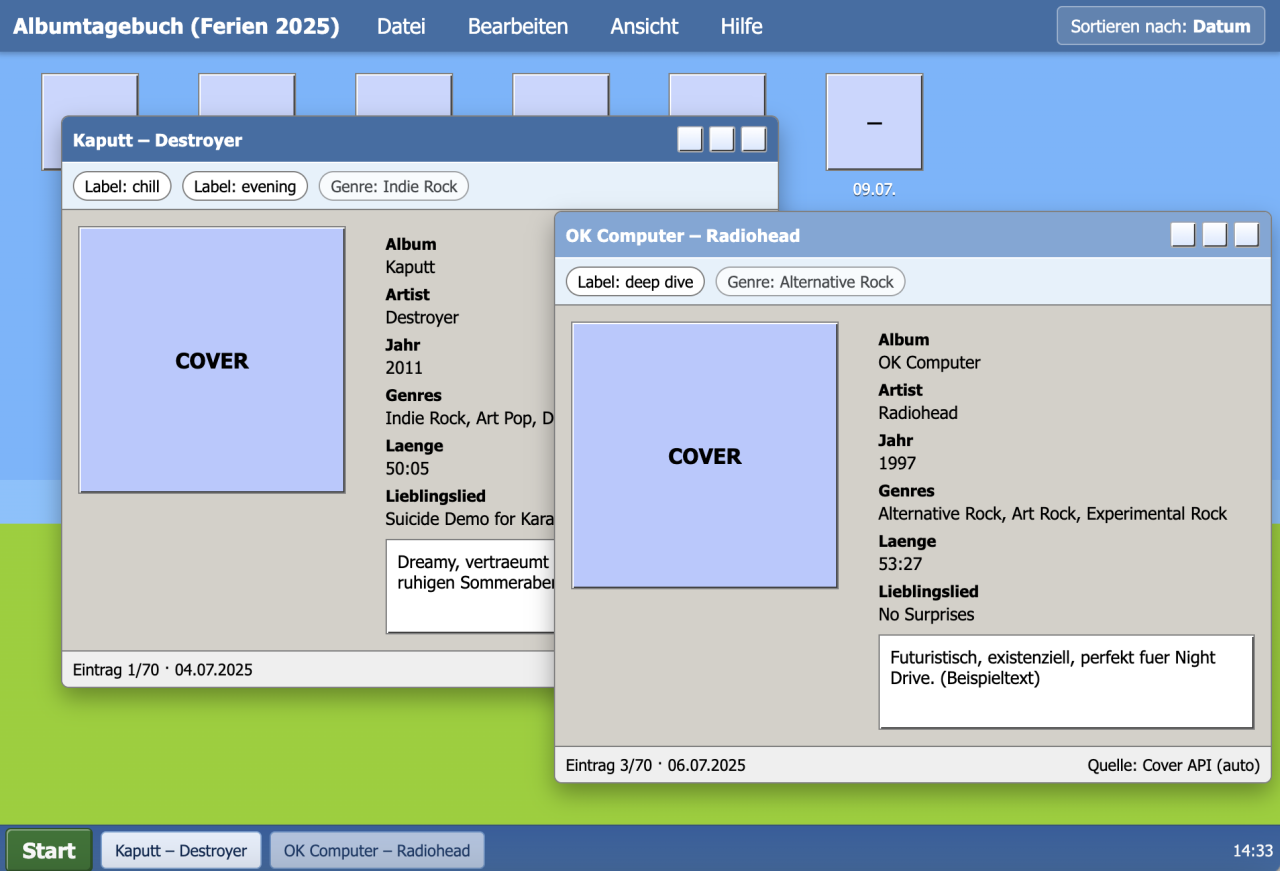Open the 09.07. album tile on desktop
This screenshot has width=1280, height=871.
[x=874, y=122]
